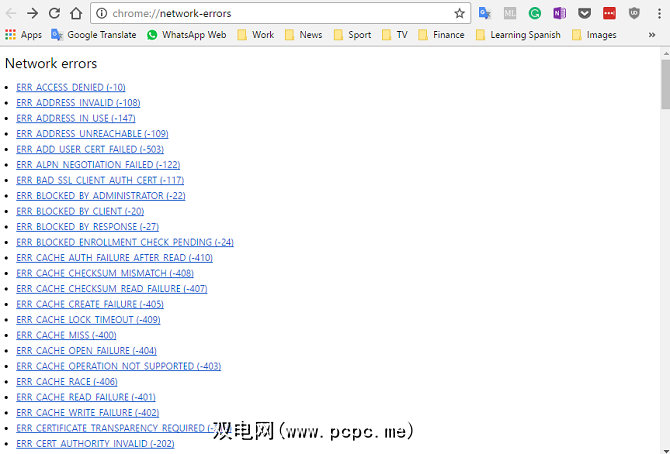Bookmark this page with the star icon
The width and height of the screenshot is (670, 454).
click(459, 13)
